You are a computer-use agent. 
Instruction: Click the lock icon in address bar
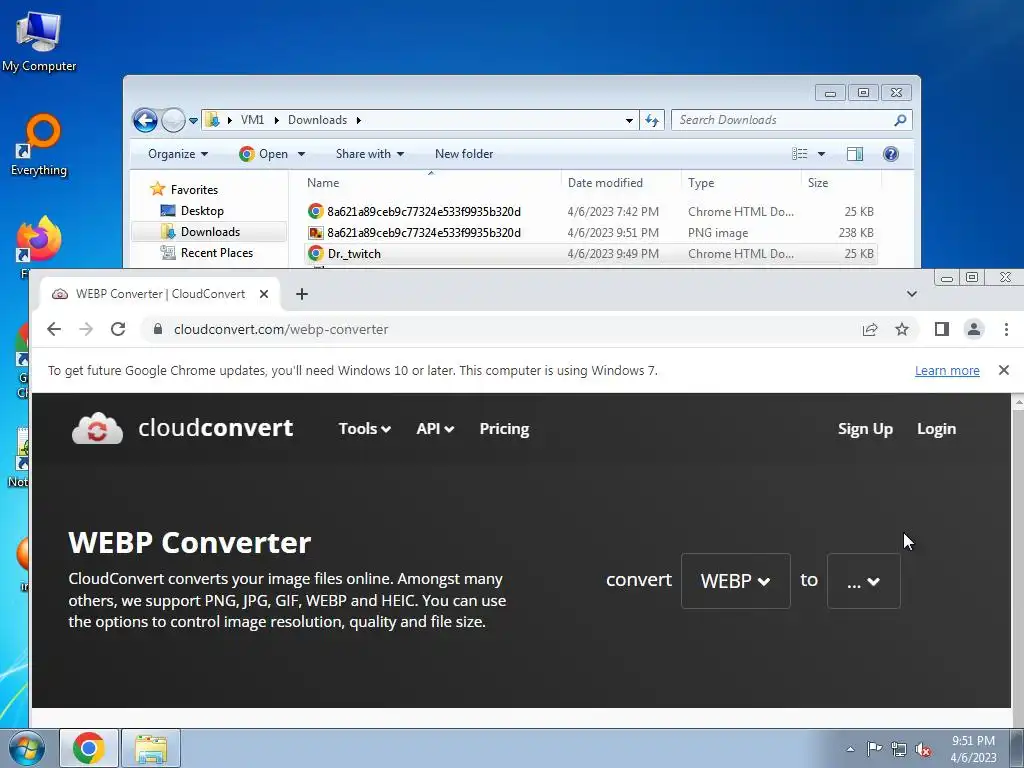click(157, 329)
